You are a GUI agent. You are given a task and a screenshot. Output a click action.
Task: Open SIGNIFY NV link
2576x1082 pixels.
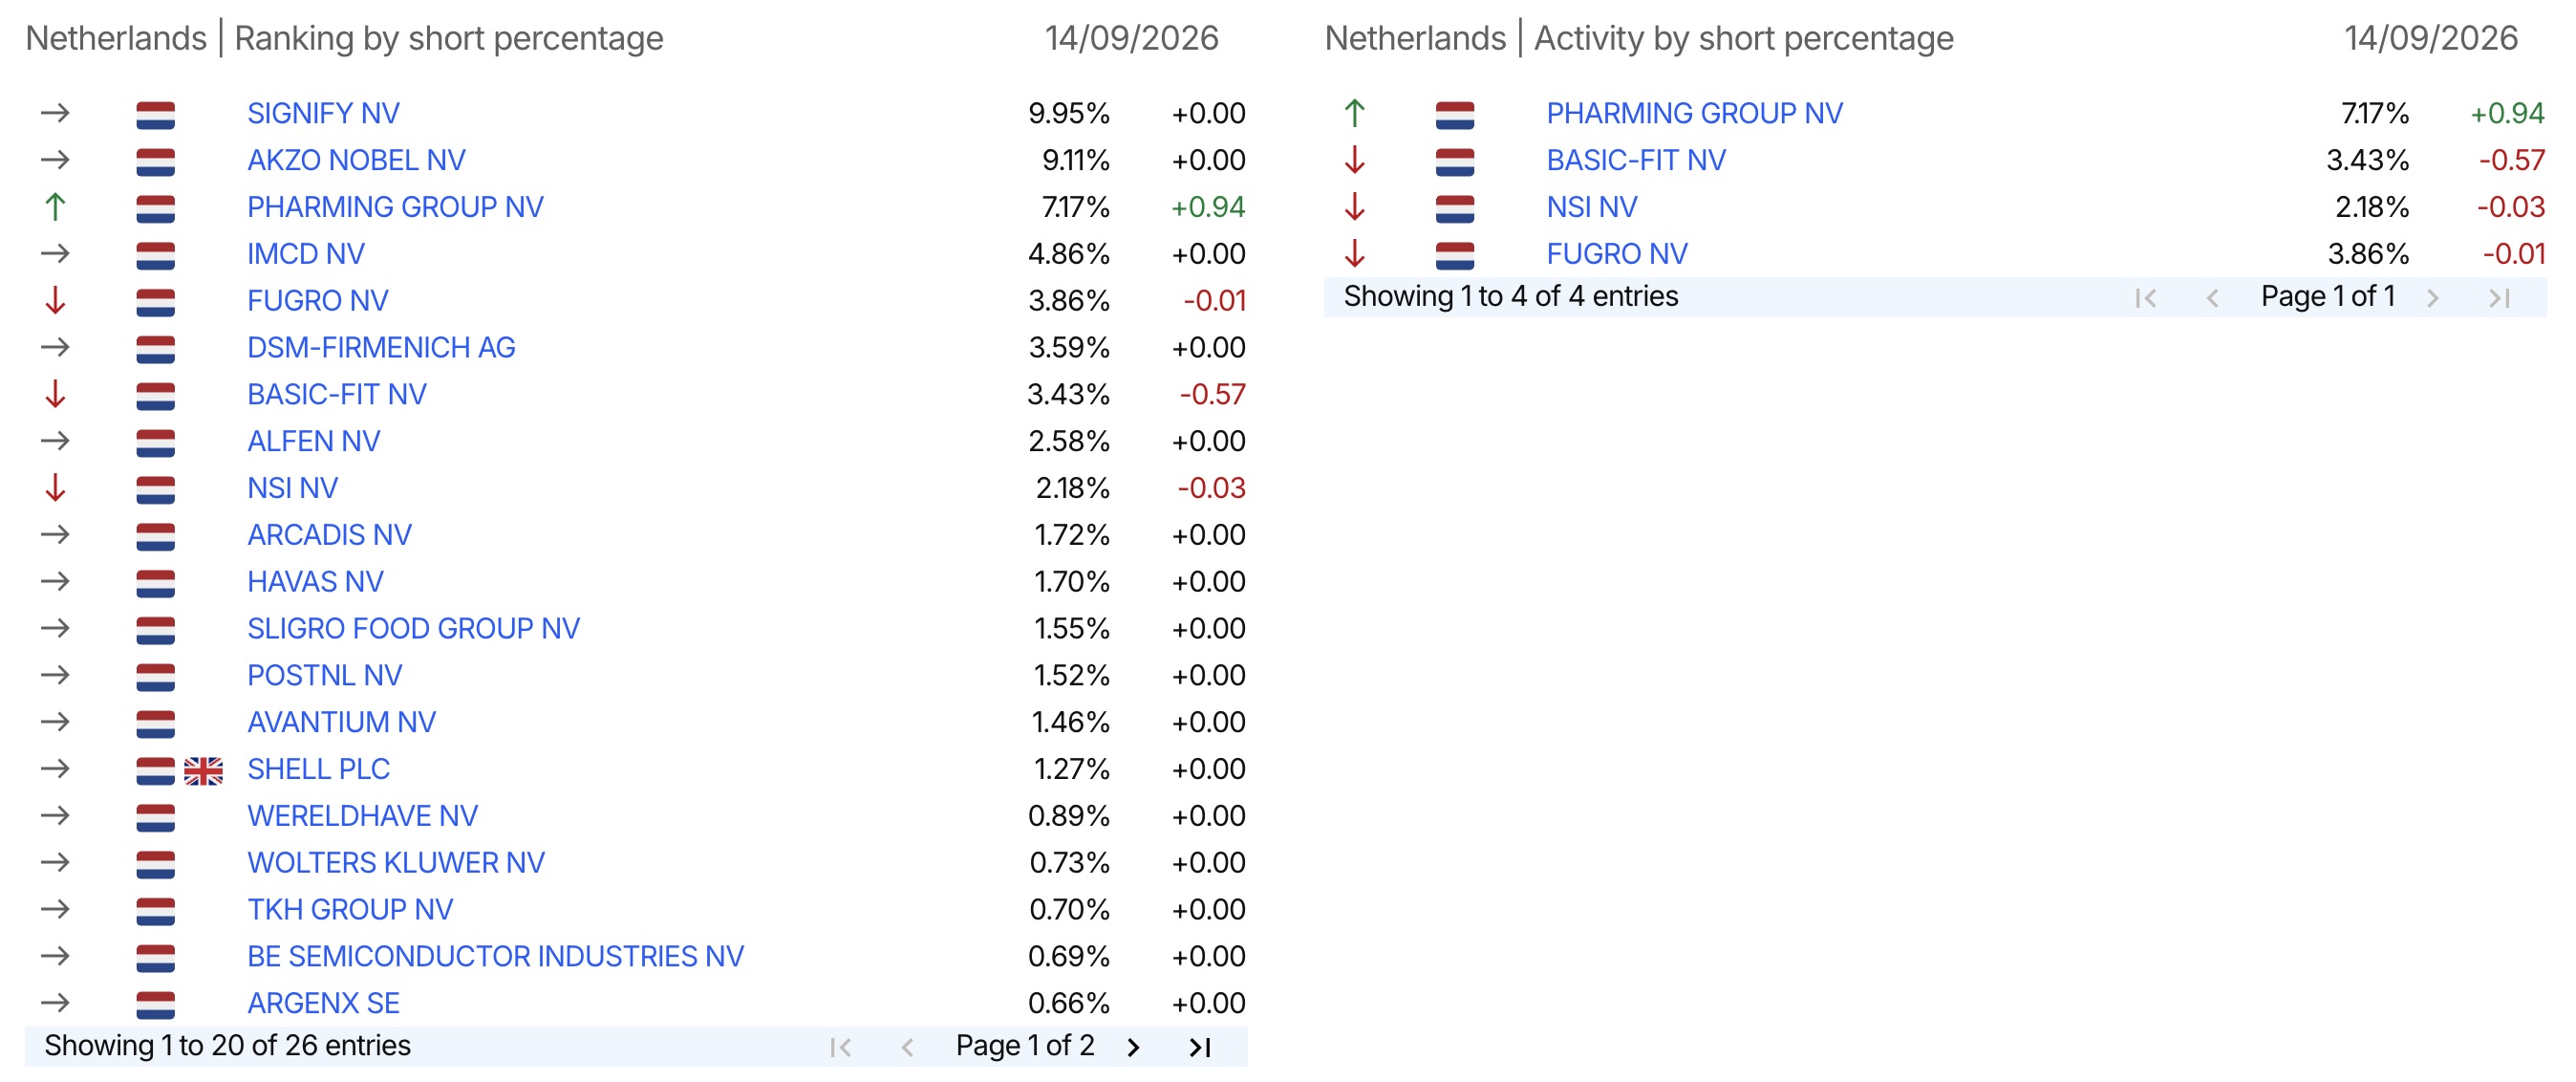[x=323, y=113]
